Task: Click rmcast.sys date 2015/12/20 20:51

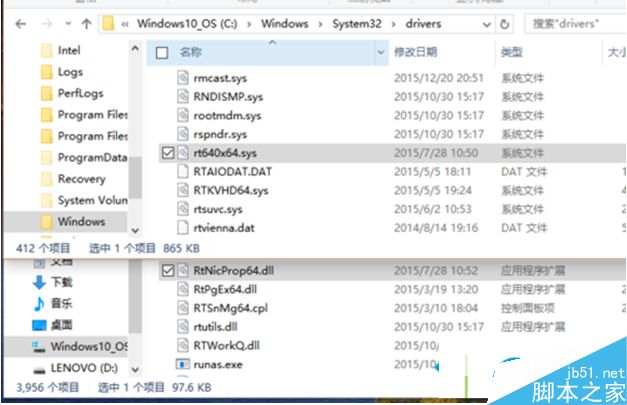Action: 439,78
